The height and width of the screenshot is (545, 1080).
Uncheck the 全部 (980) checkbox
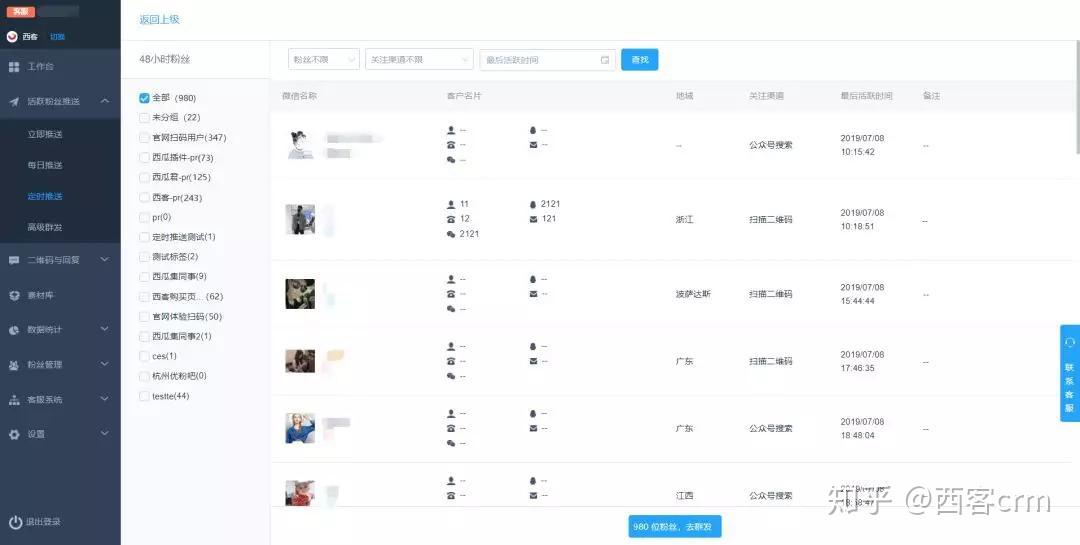point(144,98)
